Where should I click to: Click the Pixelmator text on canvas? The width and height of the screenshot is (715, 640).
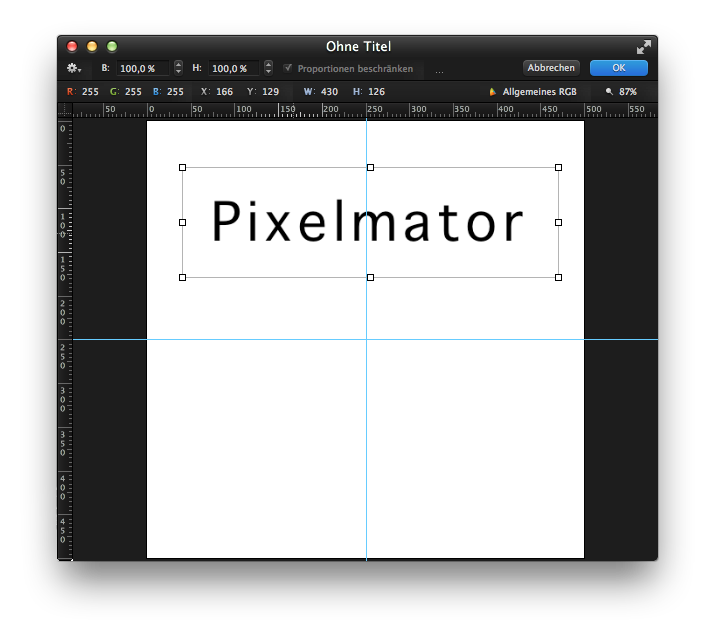(367, 222)
